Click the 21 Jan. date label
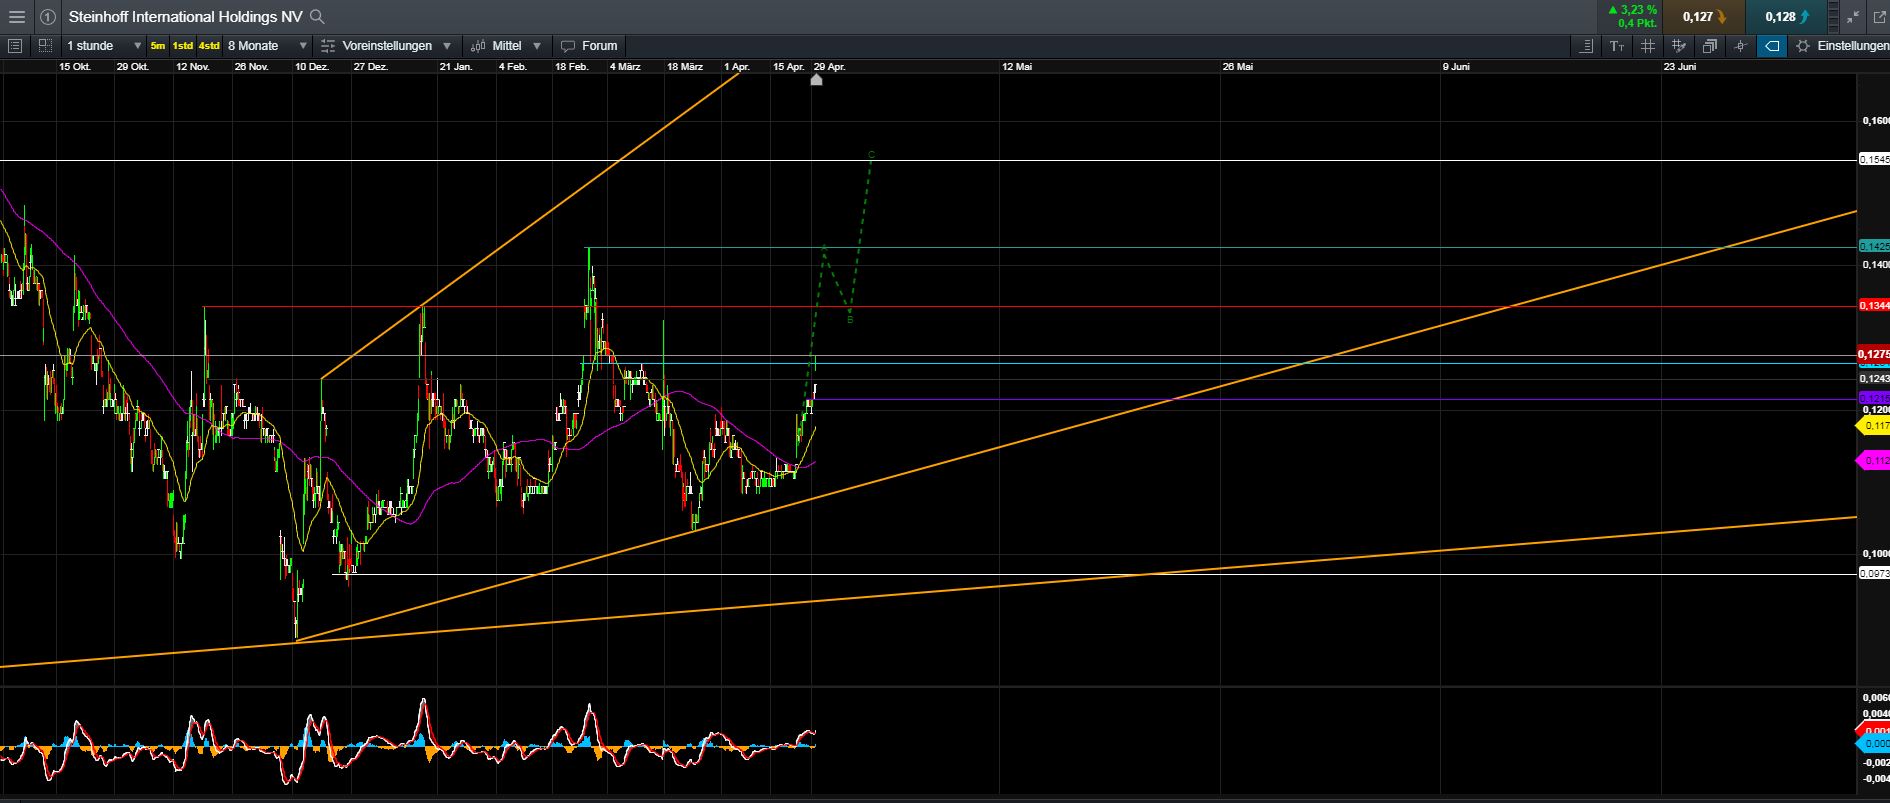Viewport: 1890px width, 803px height. coord(456,67)
